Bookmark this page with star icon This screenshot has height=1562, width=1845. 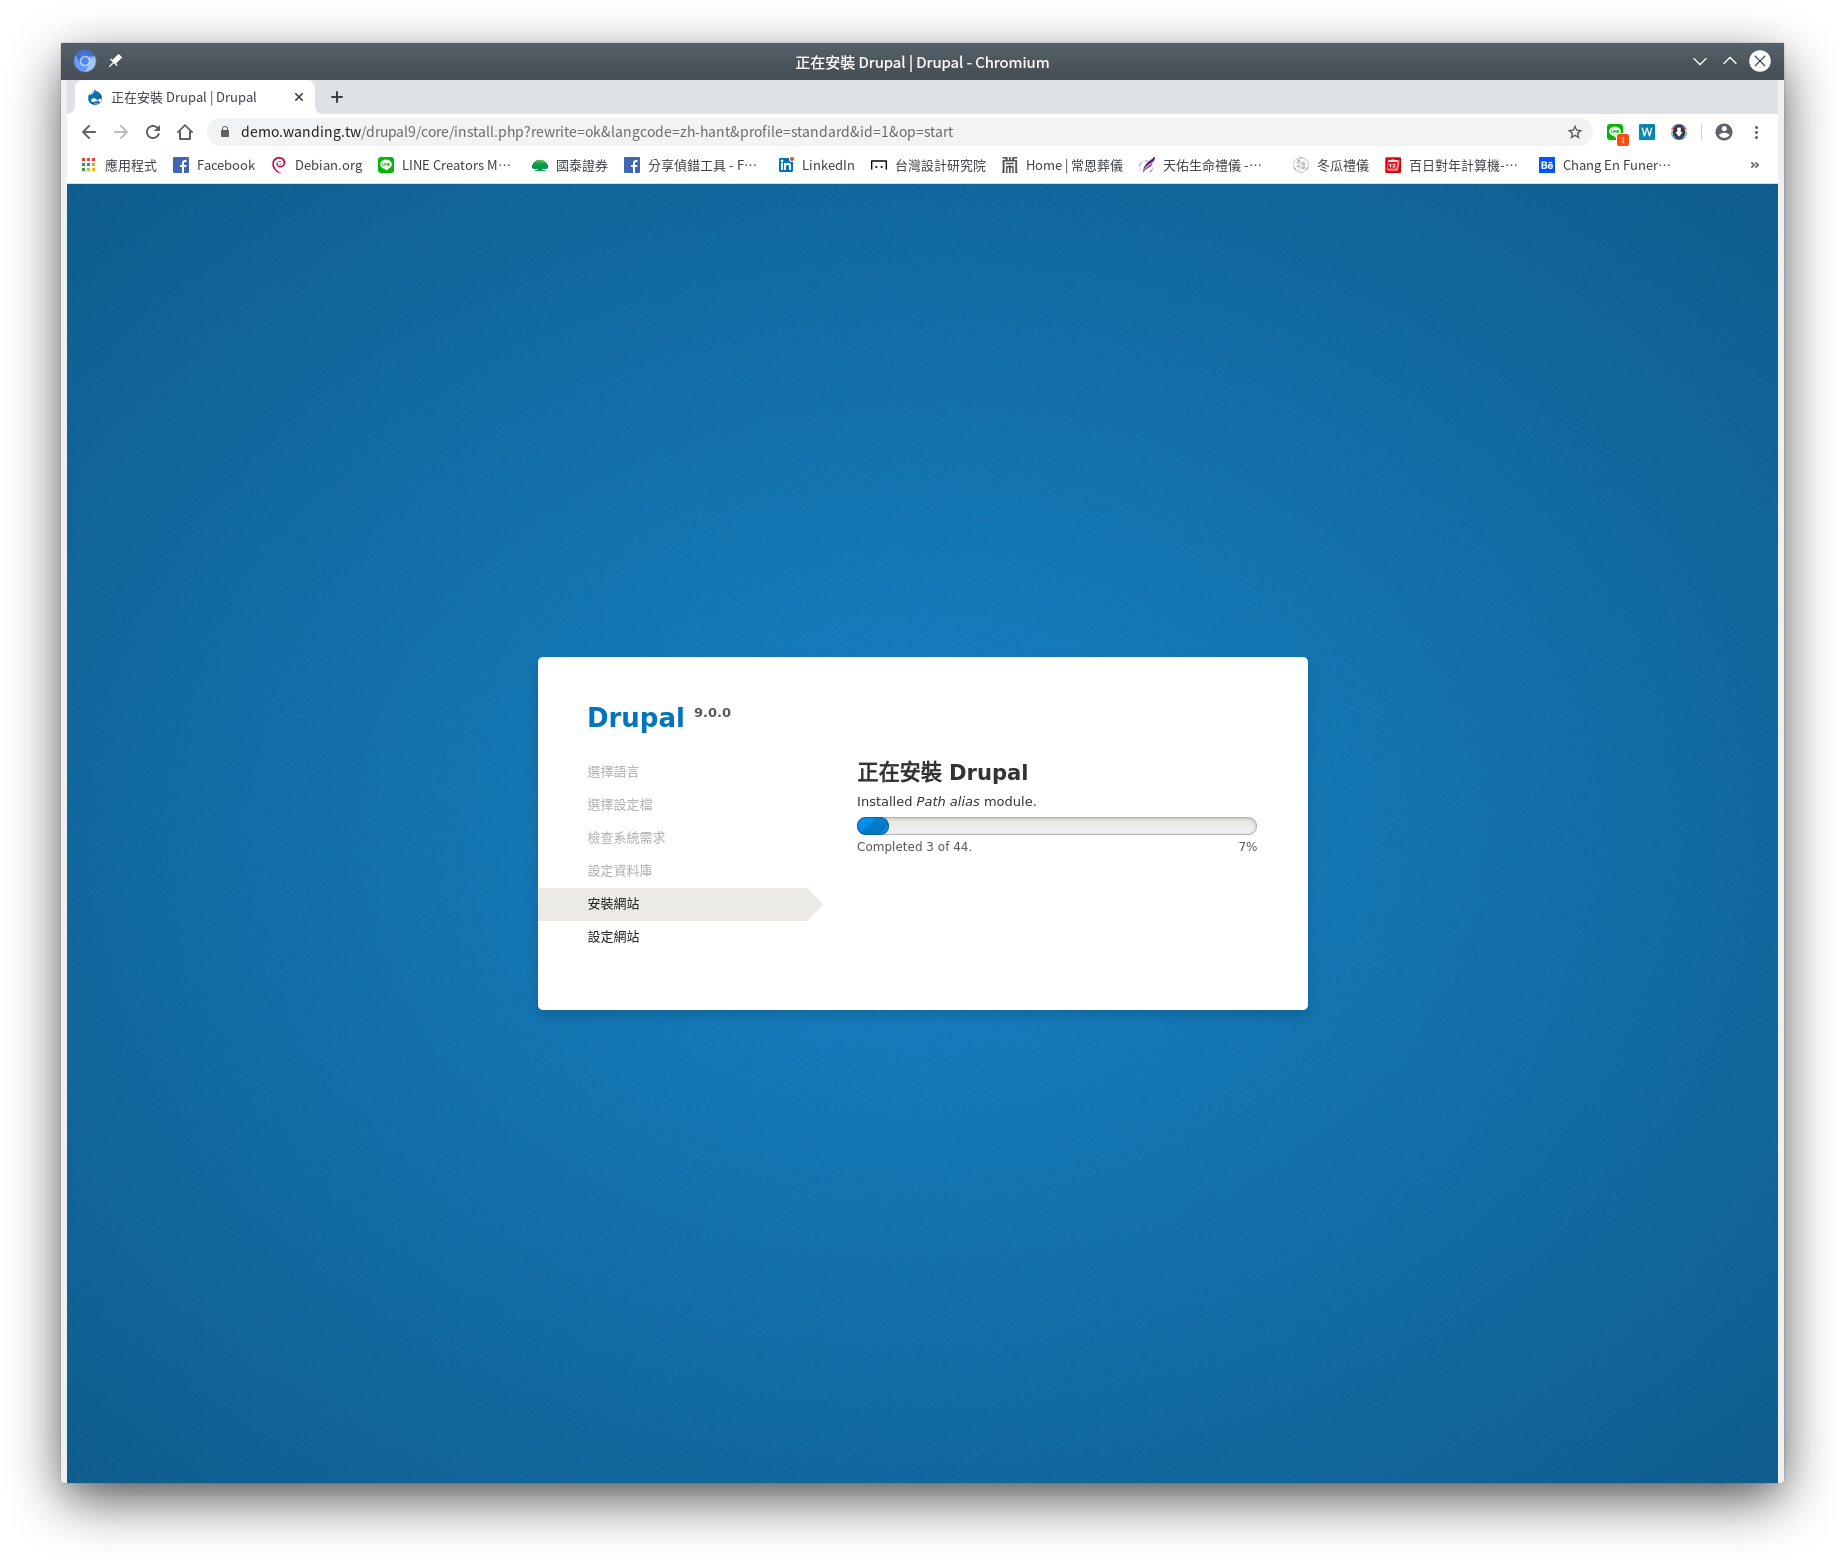[1575, 132]
